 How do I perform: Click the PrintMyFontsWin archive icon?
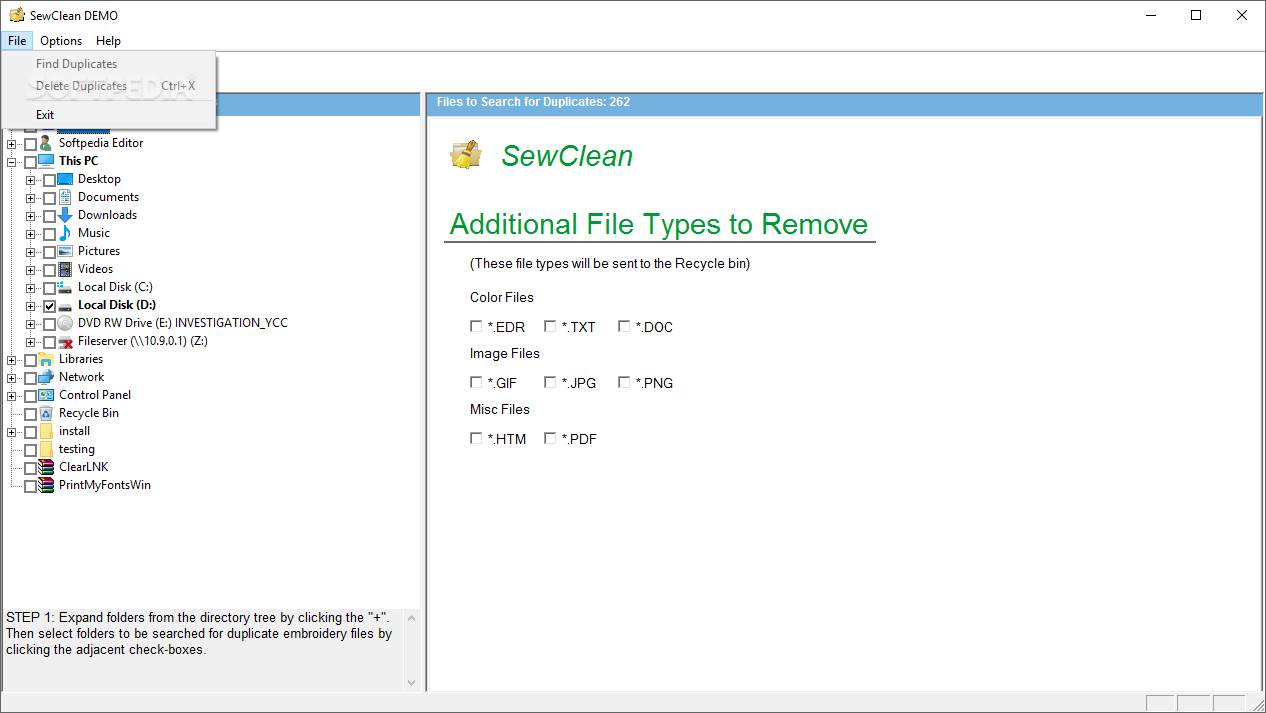[x=46, y=485]
